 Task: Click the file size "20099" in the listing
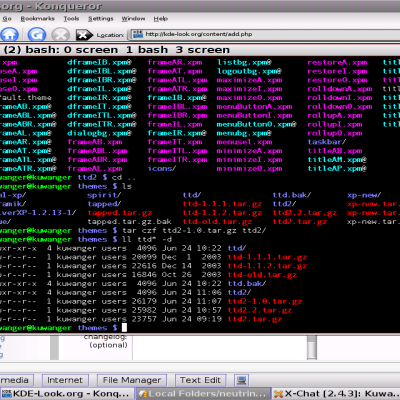click(x=144, y=257)
